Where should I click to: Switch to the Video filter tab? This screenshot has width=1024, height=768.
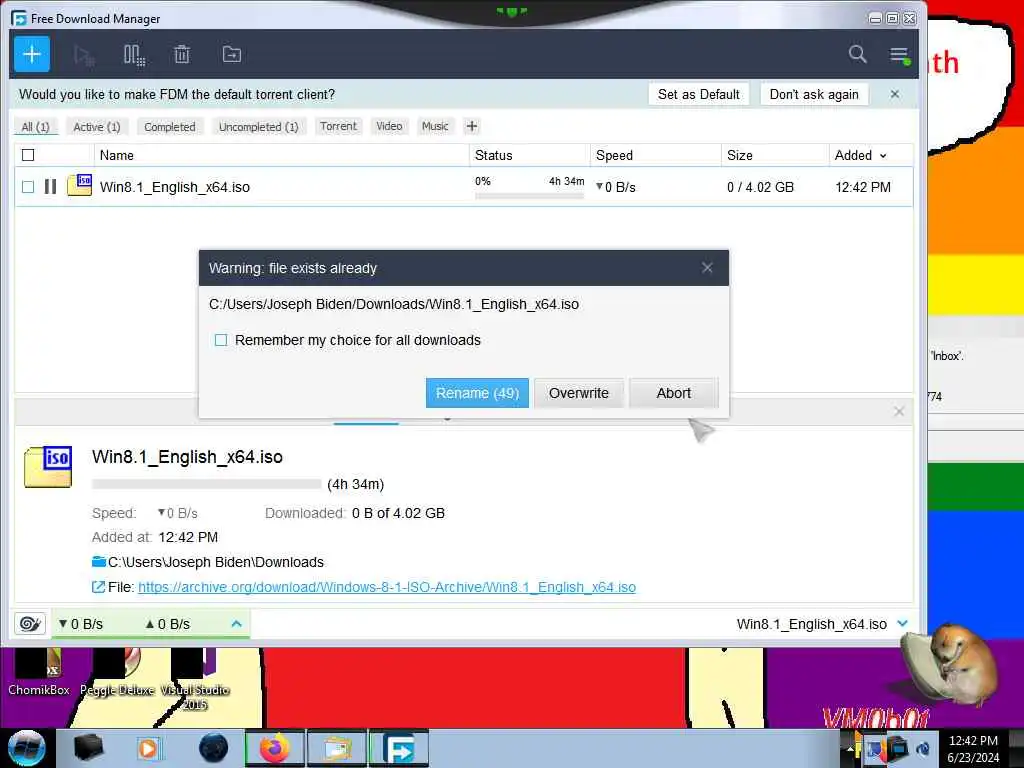389,126
